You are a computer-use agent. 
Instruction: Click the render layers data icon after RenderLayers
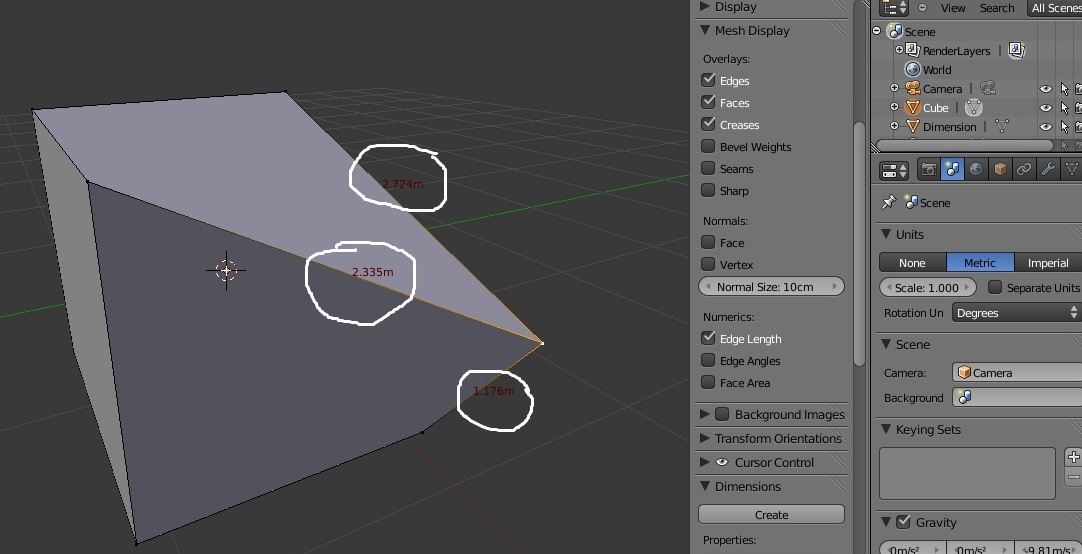(1016, 50)
